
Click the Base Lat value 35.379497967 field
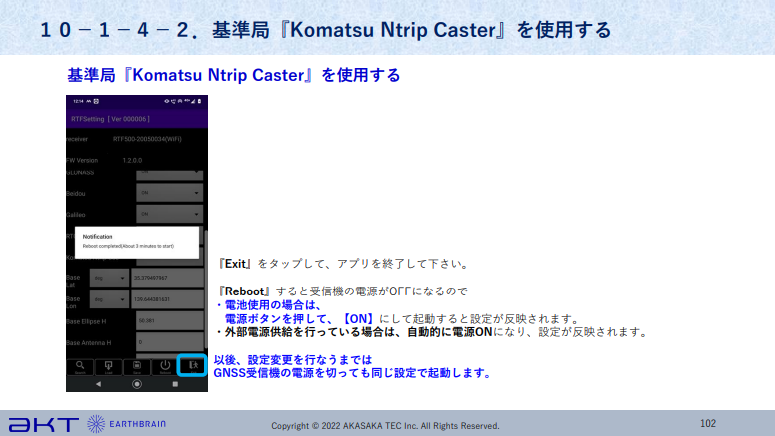coord(168,278)
